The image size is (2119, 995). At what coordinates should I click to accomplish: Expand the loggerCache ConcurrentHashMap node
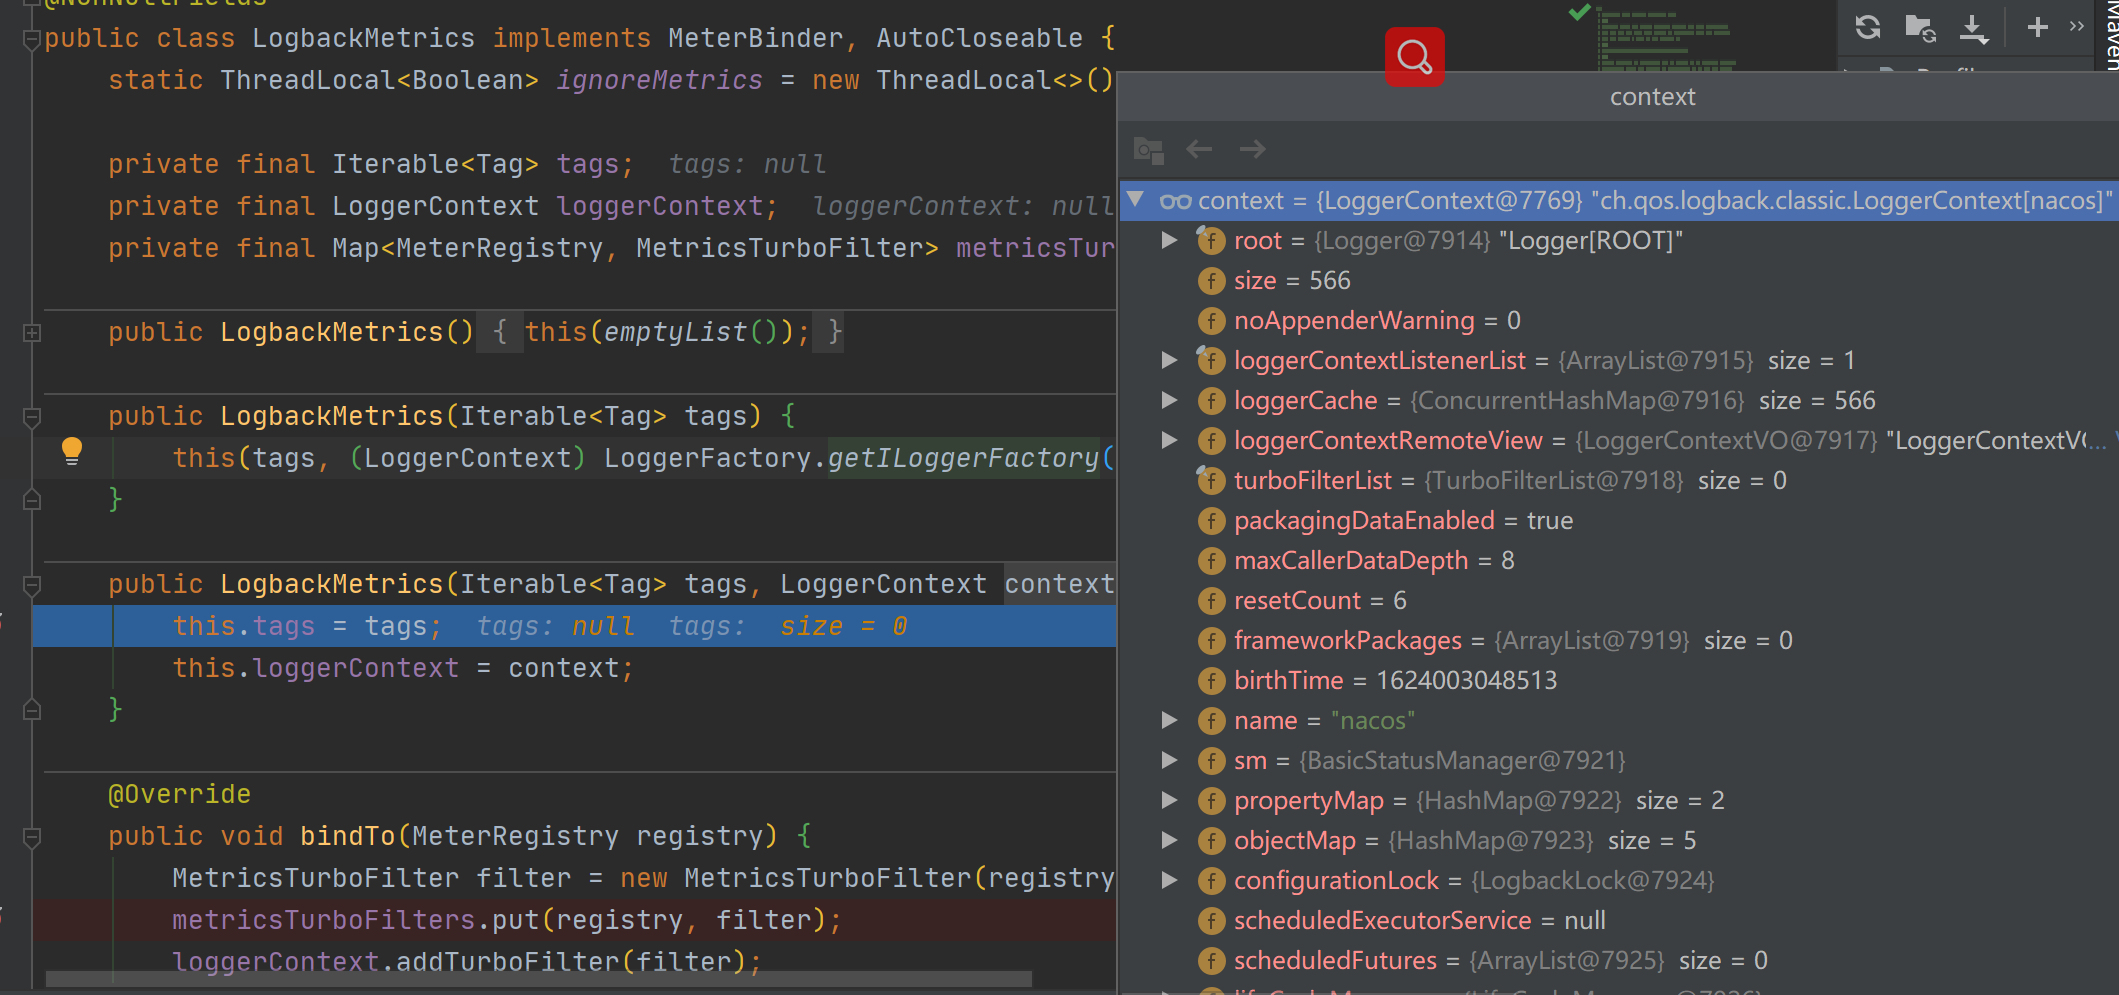click(x=1168, y=400)
